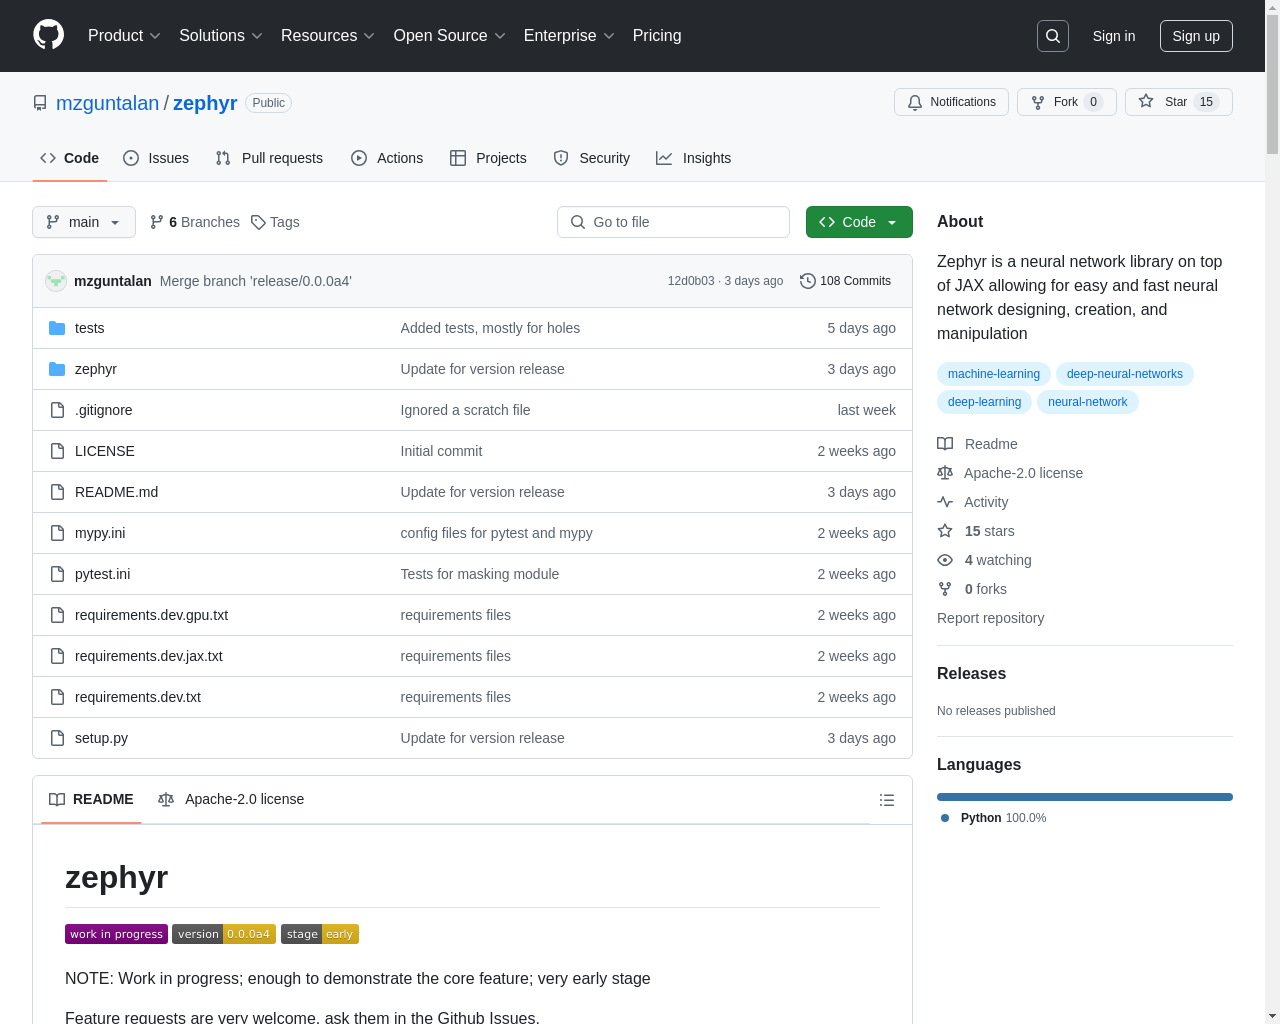Image resolution: width=1280 pixels, height=1024 pixels.
Task: Click the Python language bar
Action: (1085, 797)
